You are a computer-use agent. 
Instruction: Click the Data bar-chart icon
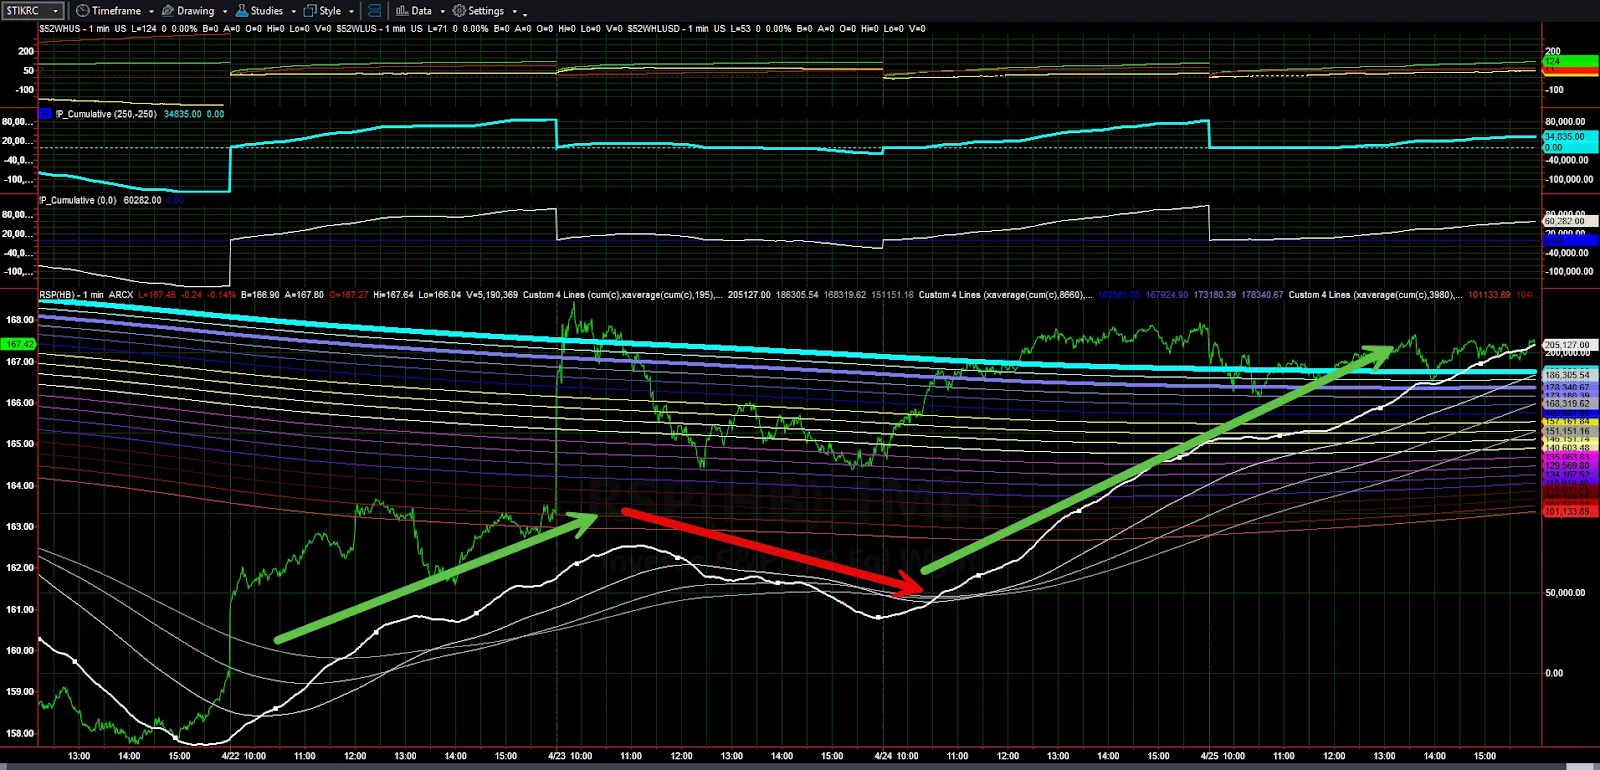402,11
